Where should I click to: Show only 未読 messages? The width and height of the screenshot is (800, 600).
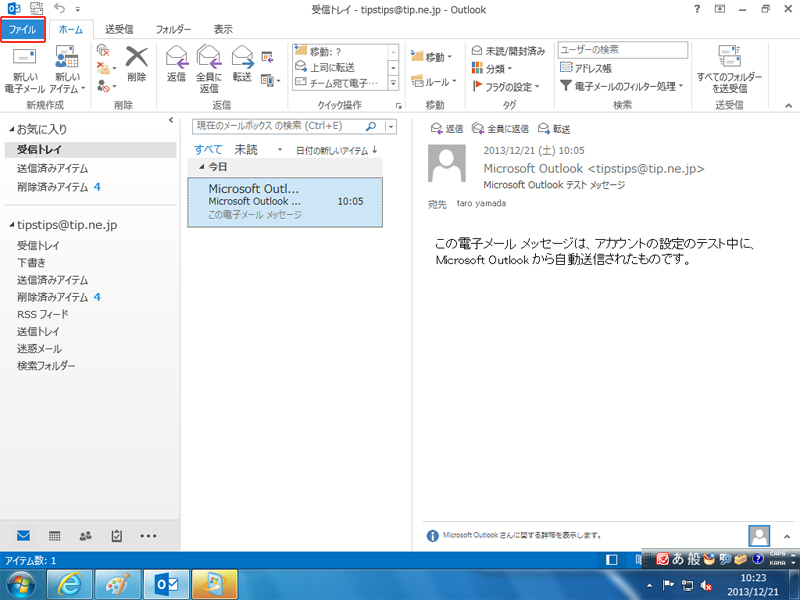click(x=246, y=149)
